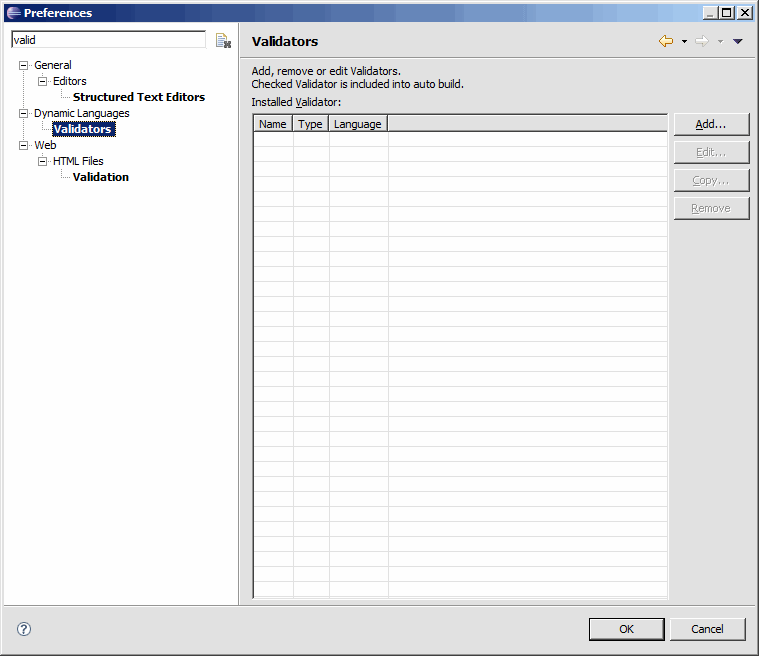Click the Add... button
This screenshot has height=656, width=759.
[x=711, y=124]
